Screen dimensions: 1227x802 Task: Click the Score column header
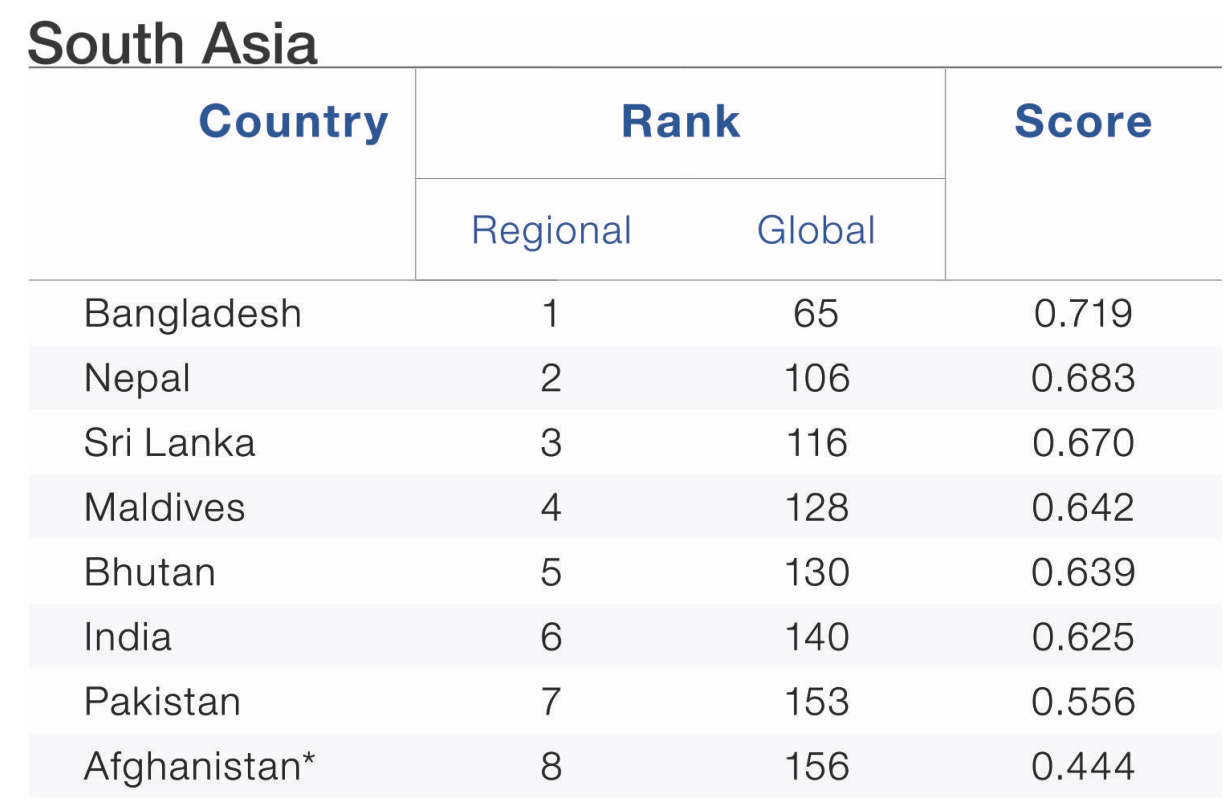pyautogui.click(x=1083, y=122)
